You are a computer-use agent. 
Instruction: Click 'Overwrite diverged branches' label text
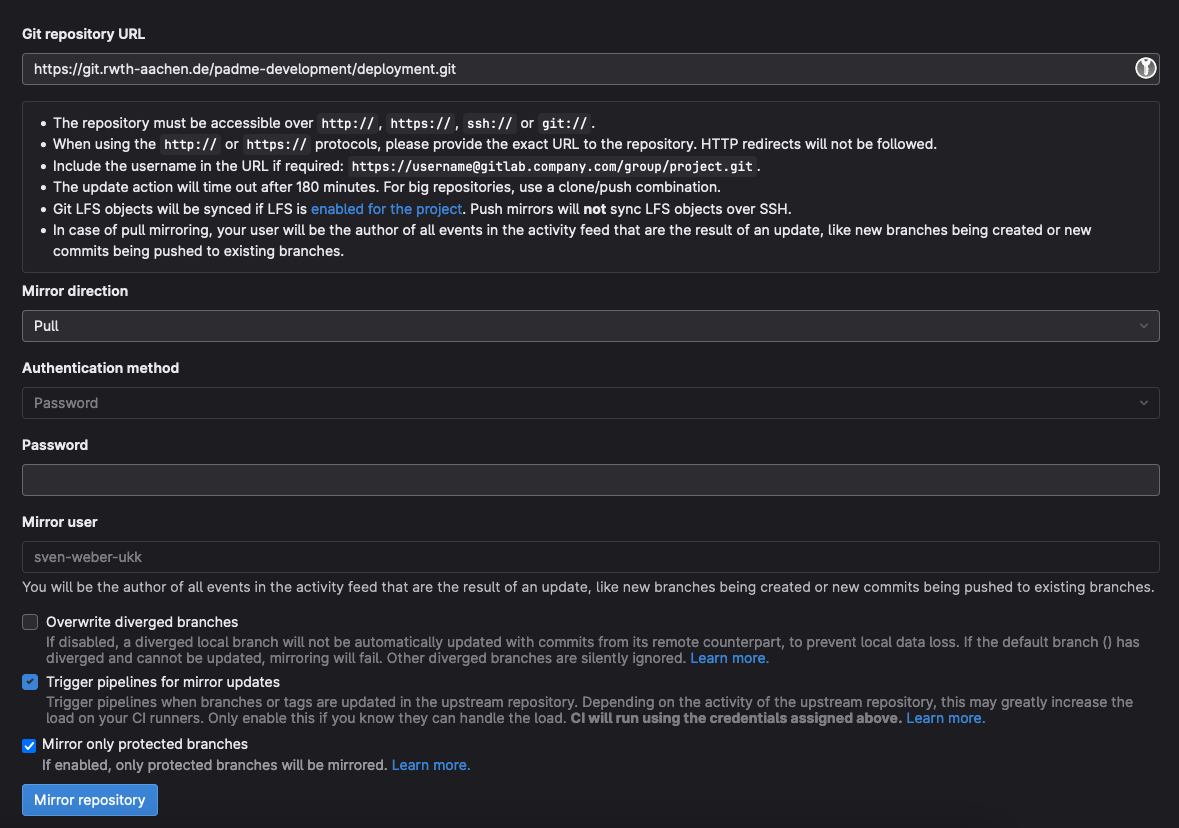point(142,622)
